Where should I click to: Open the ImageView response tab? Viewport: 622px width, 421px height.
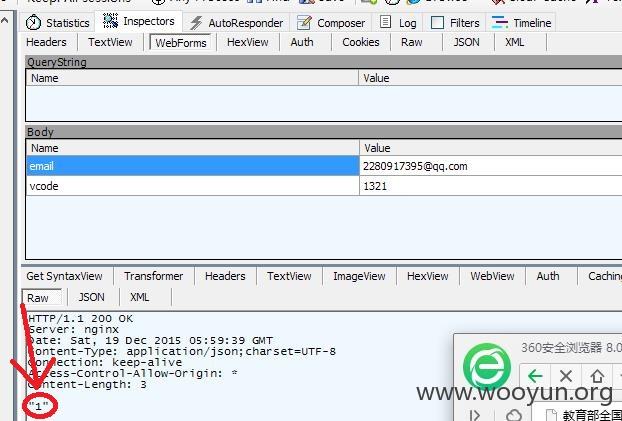coord(359,276)
